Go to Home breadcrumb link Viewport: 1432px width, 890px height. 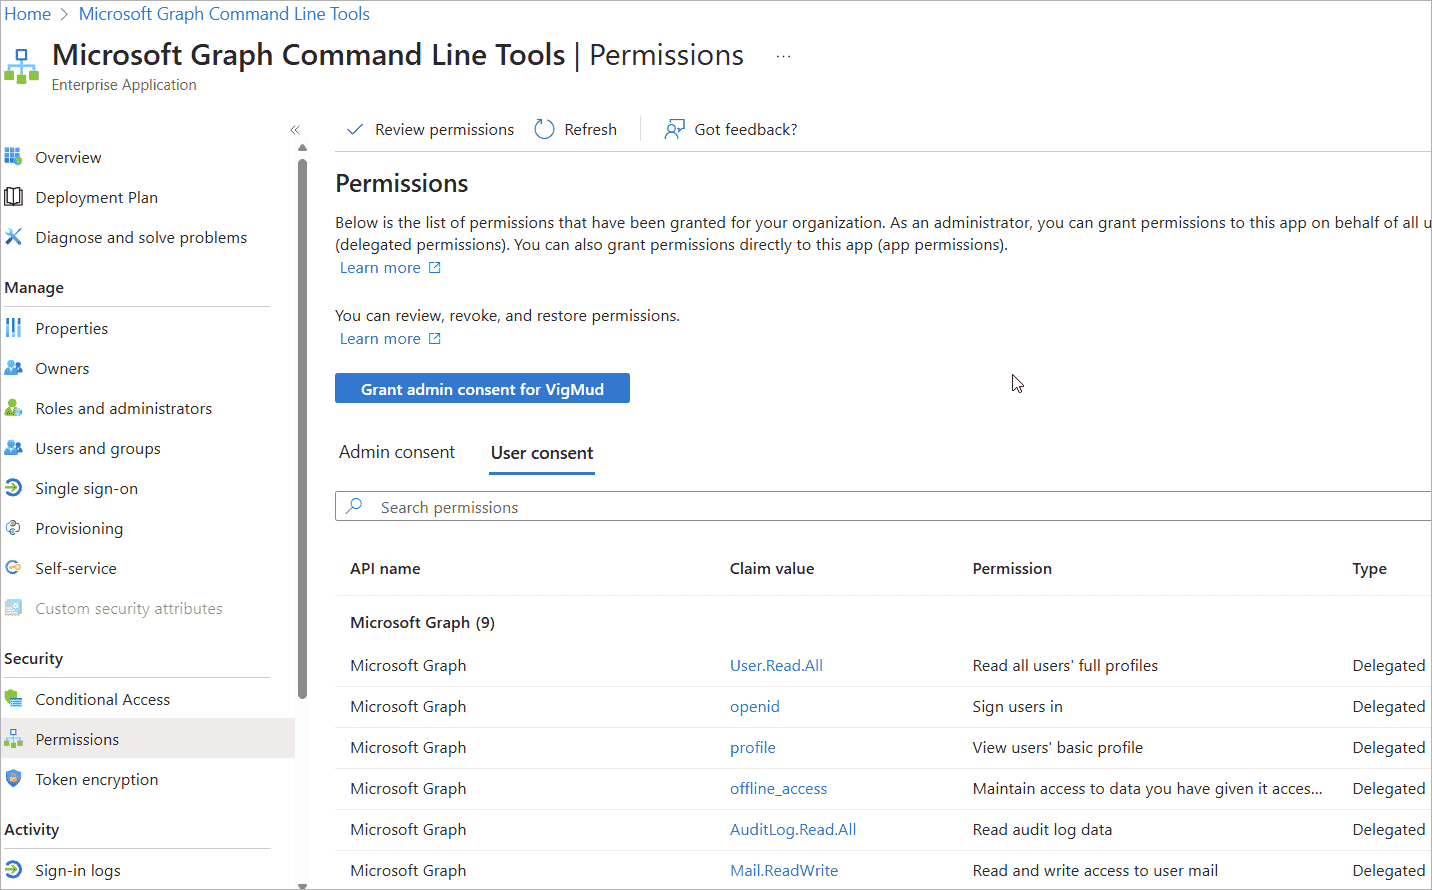click(27, 14)
